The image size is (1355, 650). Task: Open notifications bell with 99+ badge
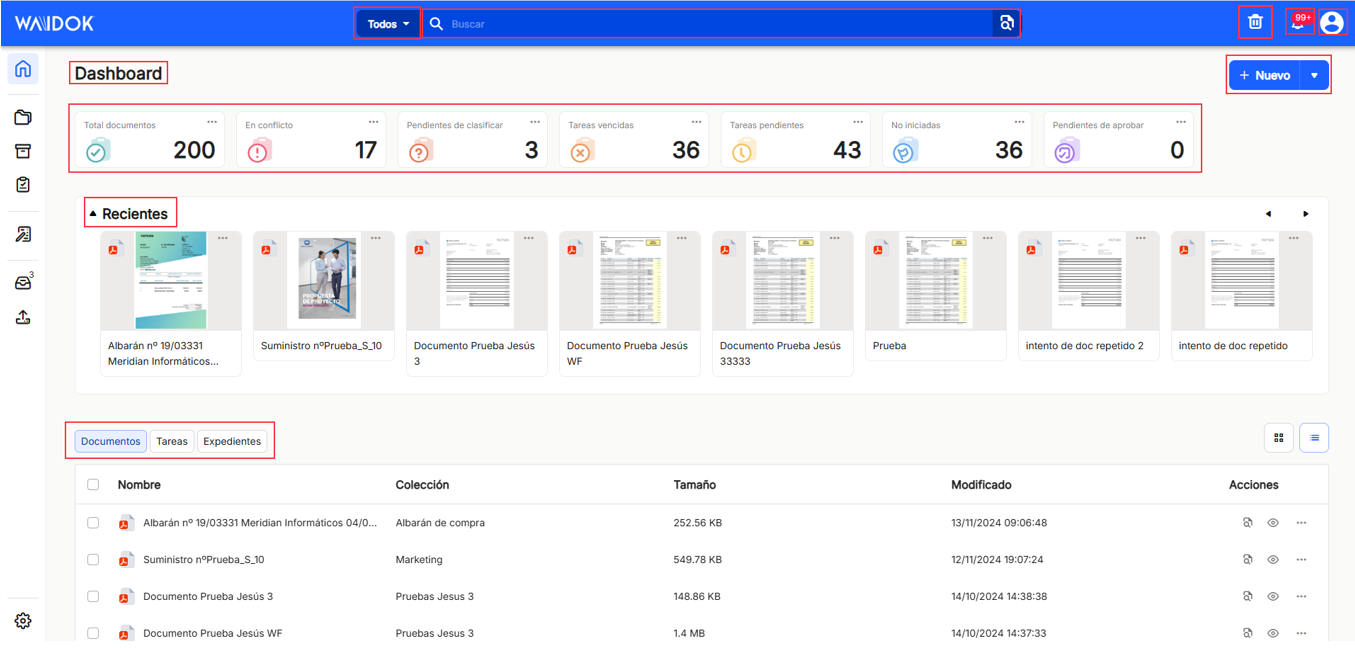point(1299,22)
